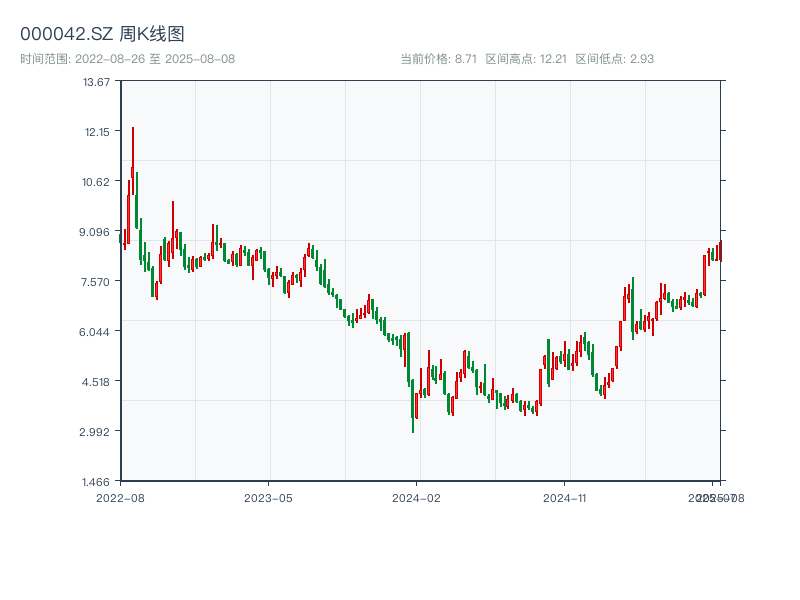Click the tallest red candle at the peak
This screenshot has width=800, height=600.
[x=132, y=150]
